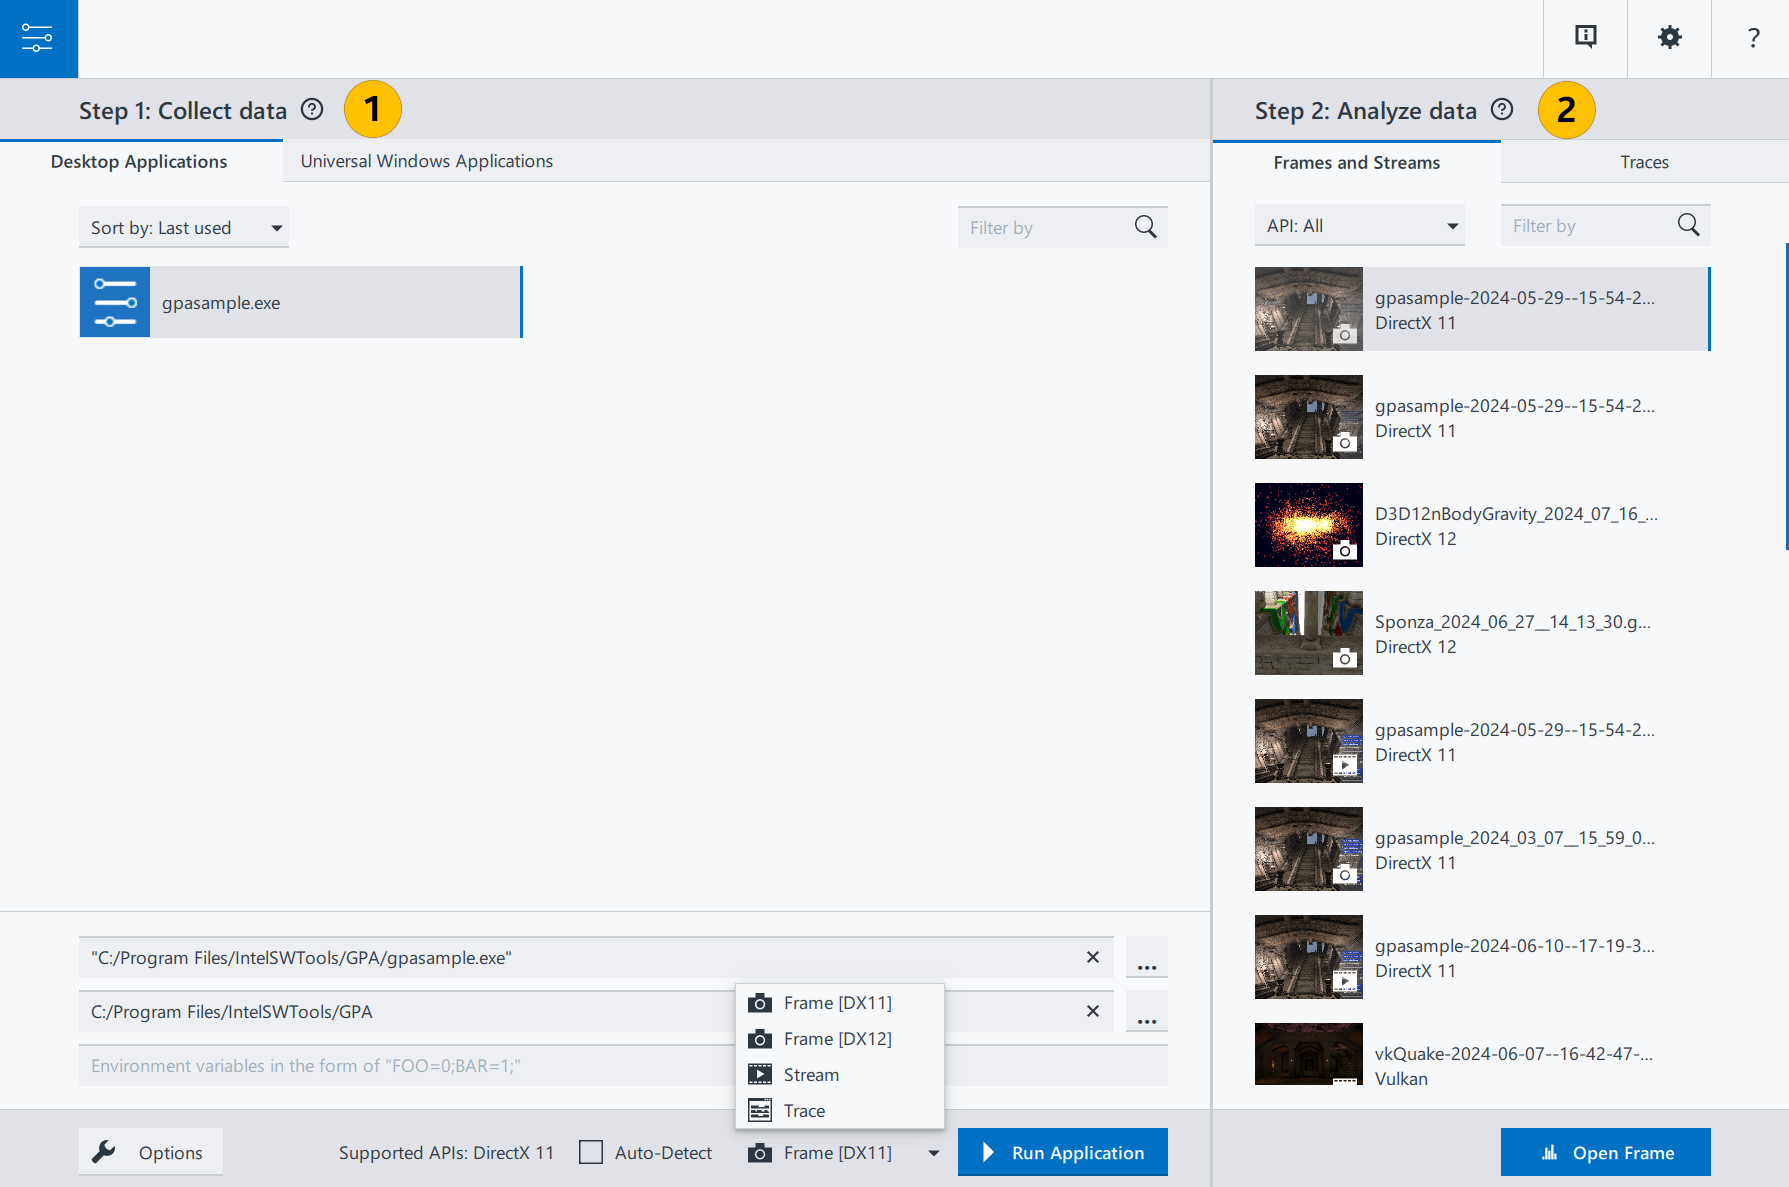
Task: Browse for working directory with ellipsis button
Action: pyautogui.click(x=1147, y=1011)
